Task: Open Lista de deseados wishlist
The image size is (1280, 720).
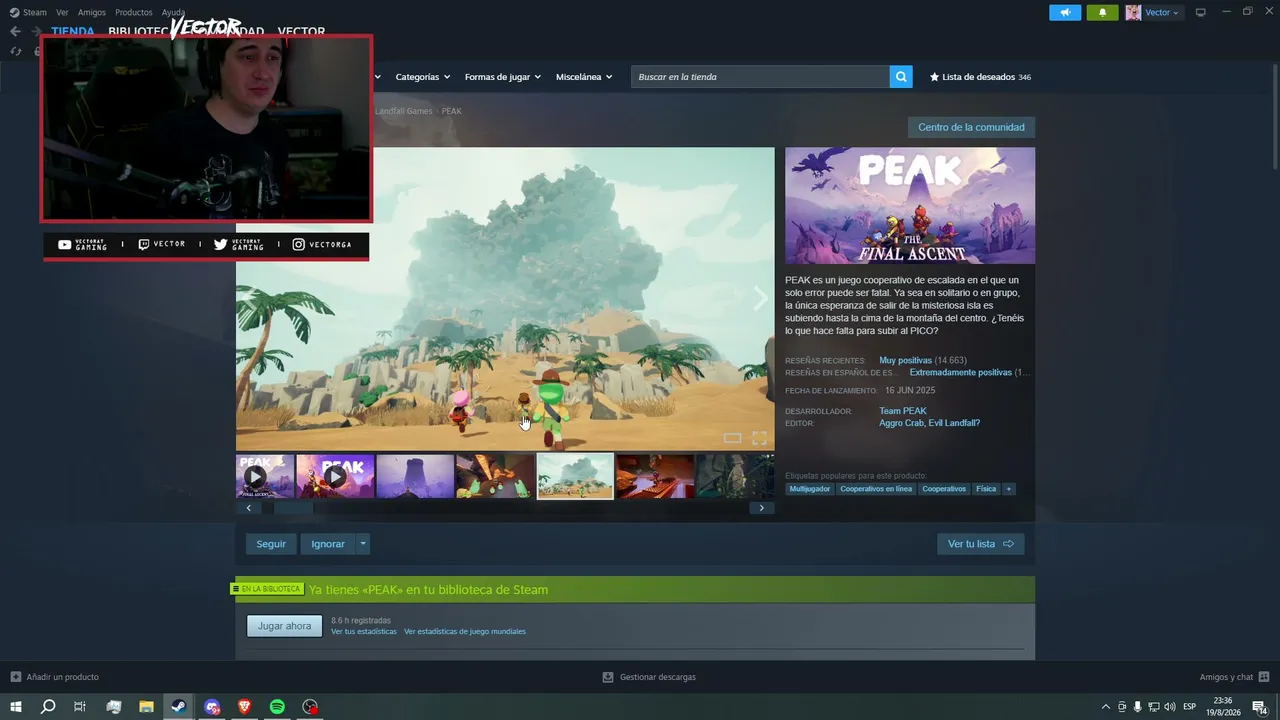Action: (x=980, y=77)
